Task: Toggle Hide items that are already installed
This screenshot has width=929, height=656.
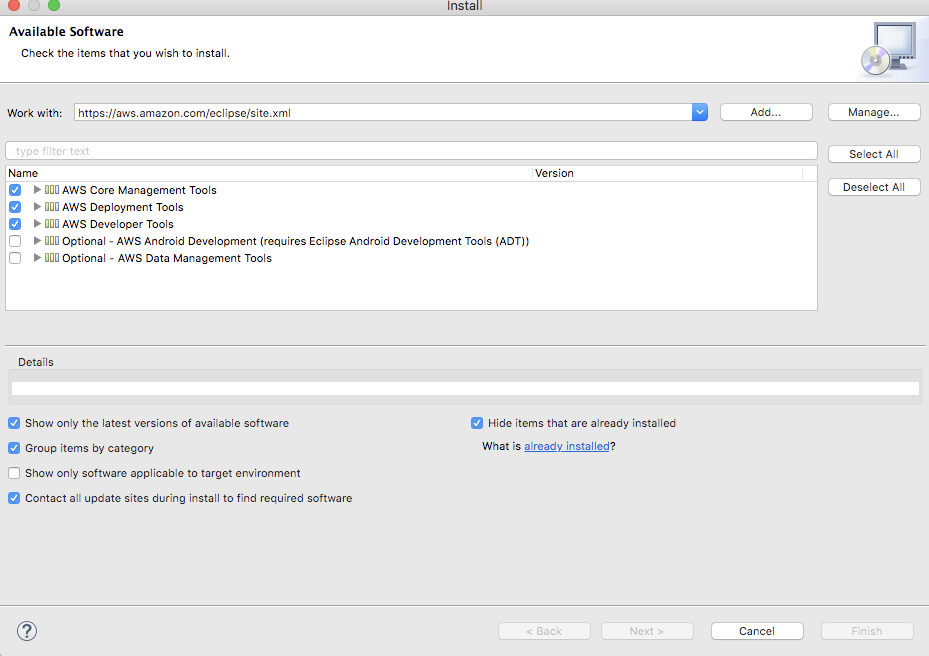Action: pos(477,423)
